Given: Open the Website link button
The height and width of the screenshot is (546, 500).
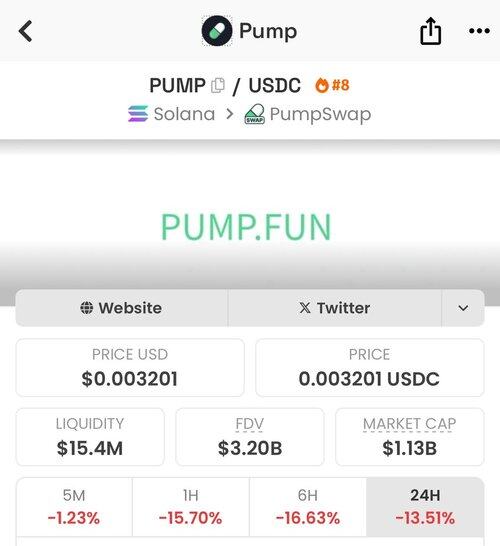Looking at the screenshot, I should point(122,308).
